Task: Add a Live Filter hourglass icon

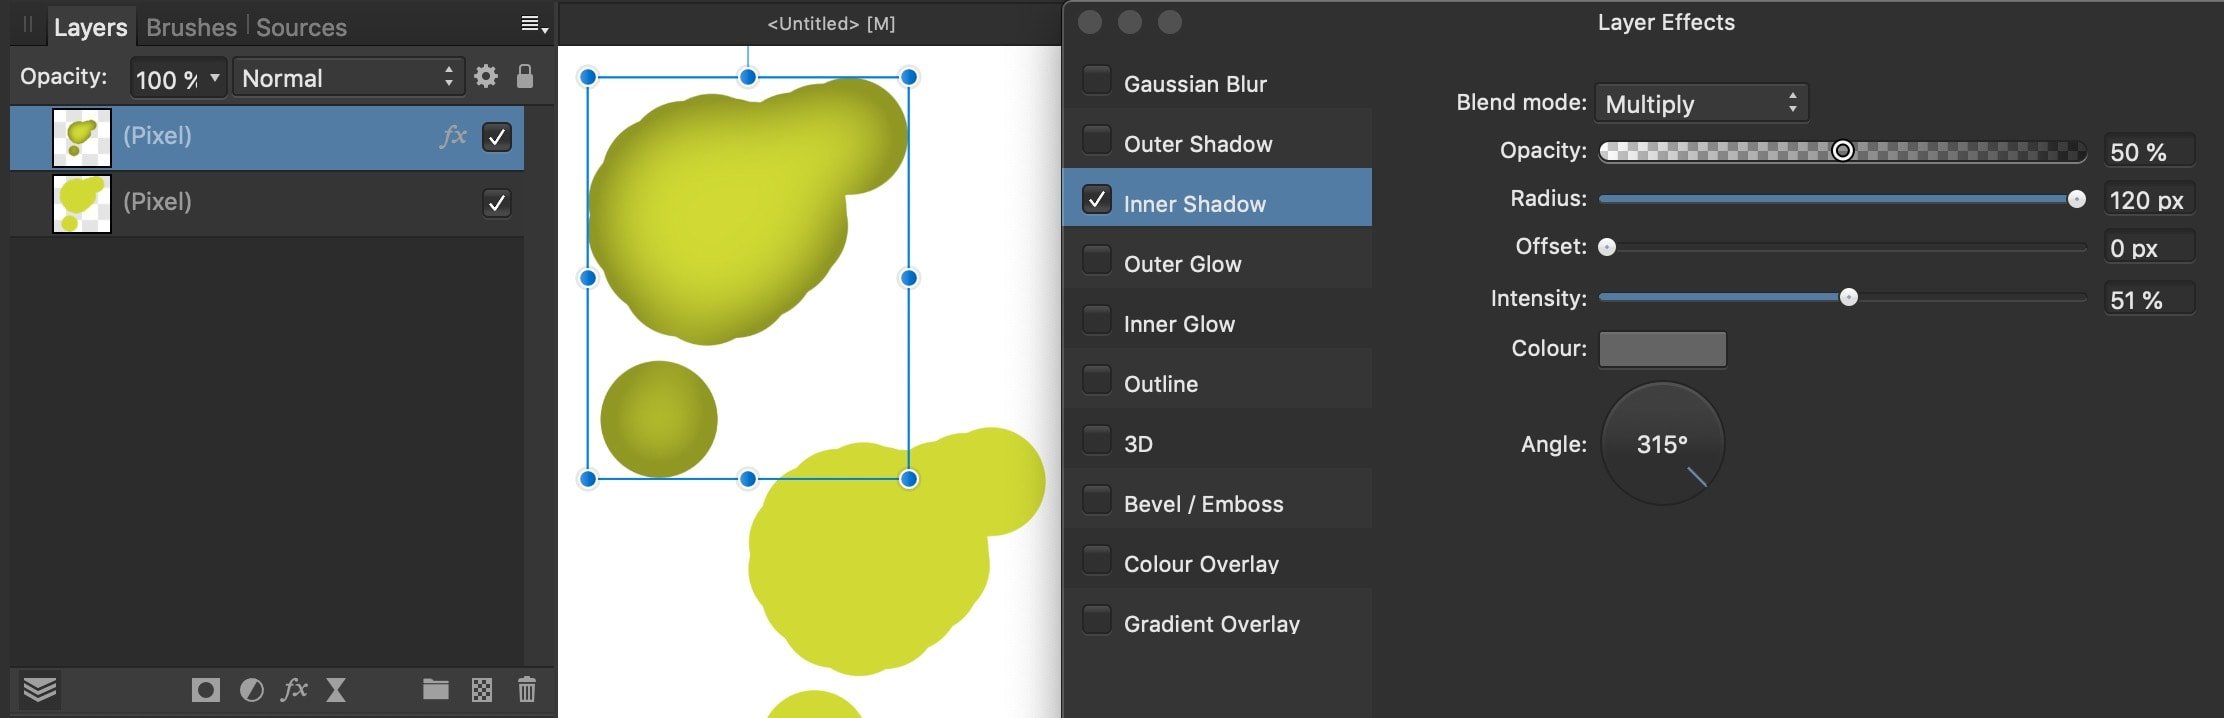Action: [336, 690]
